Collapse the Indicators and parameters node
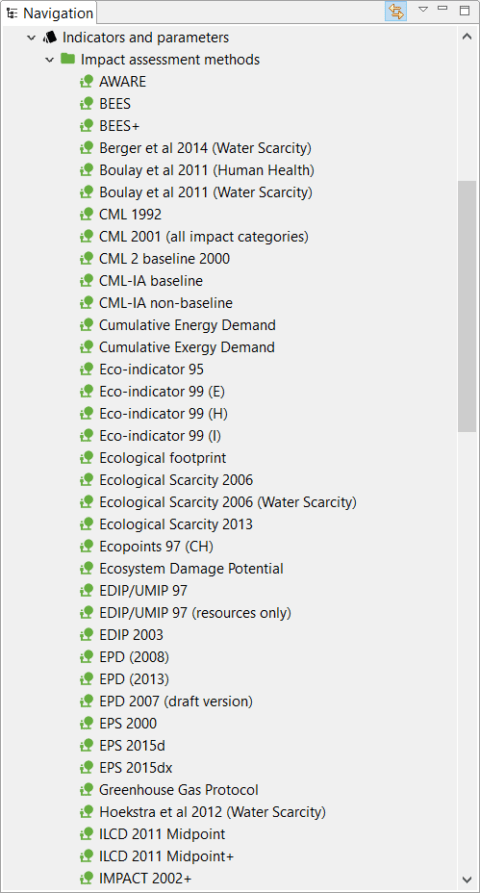 click(x=31, y=38)
